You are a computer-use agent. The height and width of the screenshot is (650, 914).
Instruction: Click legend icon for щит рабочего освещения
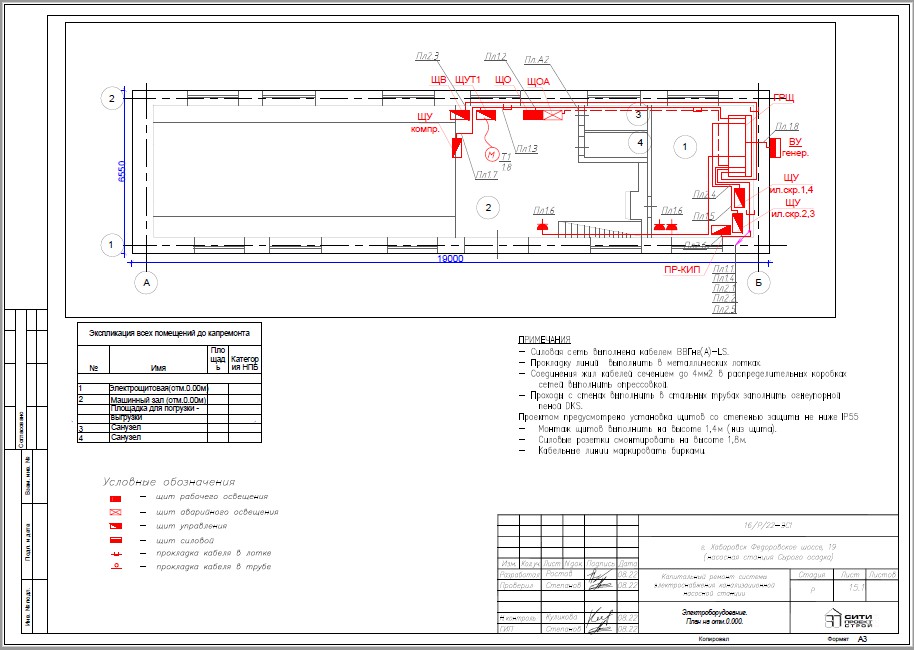(x=115, y=499)
